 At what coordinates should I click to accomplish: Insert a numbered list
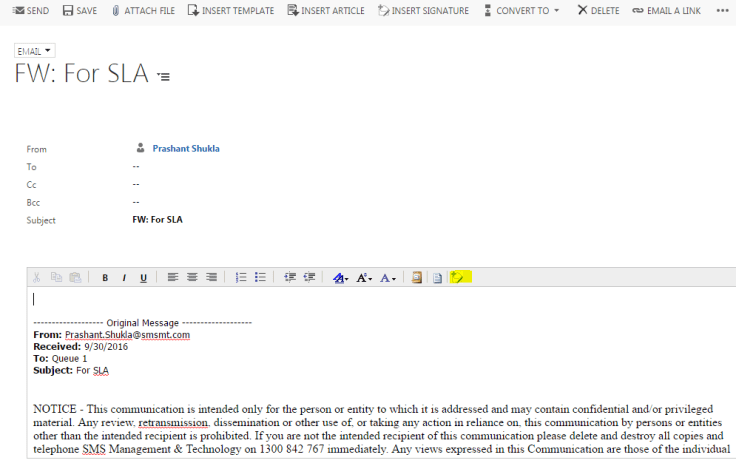point(241,278)
